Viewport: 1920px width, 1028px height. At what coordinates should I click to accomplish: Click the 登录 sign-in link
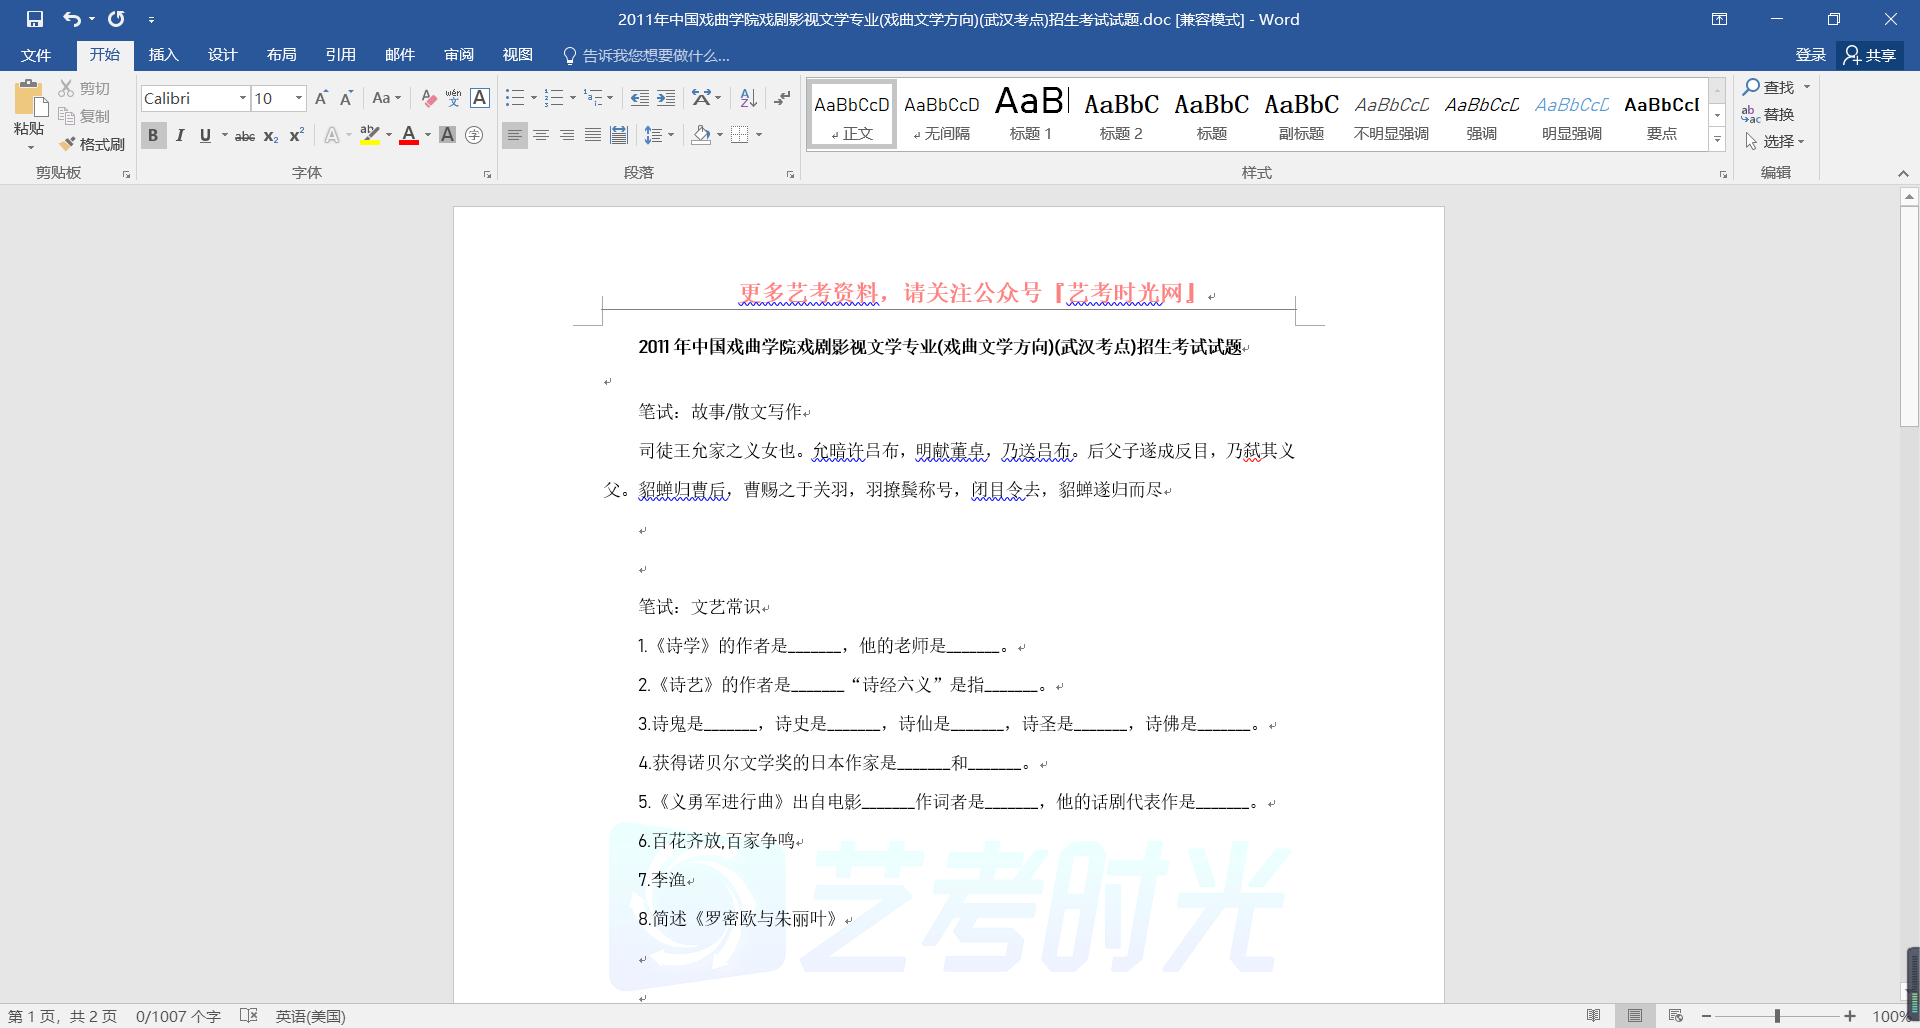coord(1810,55)
